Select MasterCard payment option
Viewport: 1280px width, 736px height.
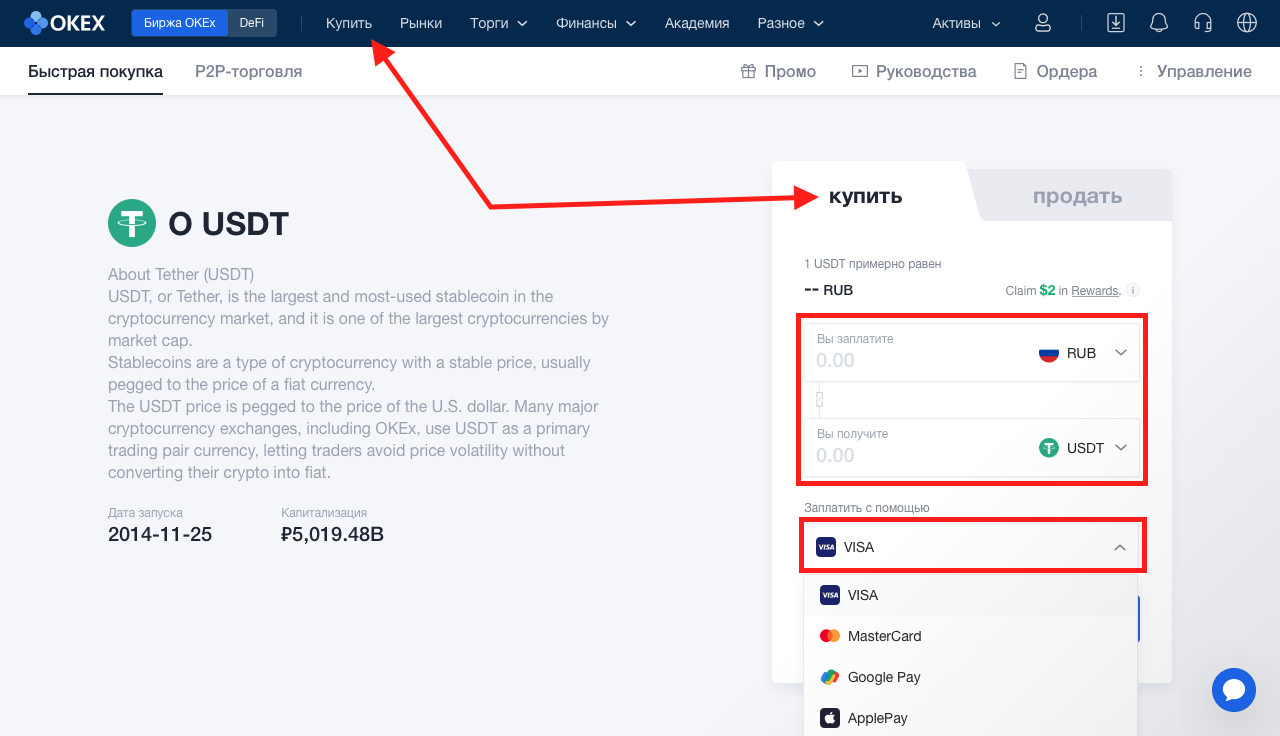click(x=970, y=636)
